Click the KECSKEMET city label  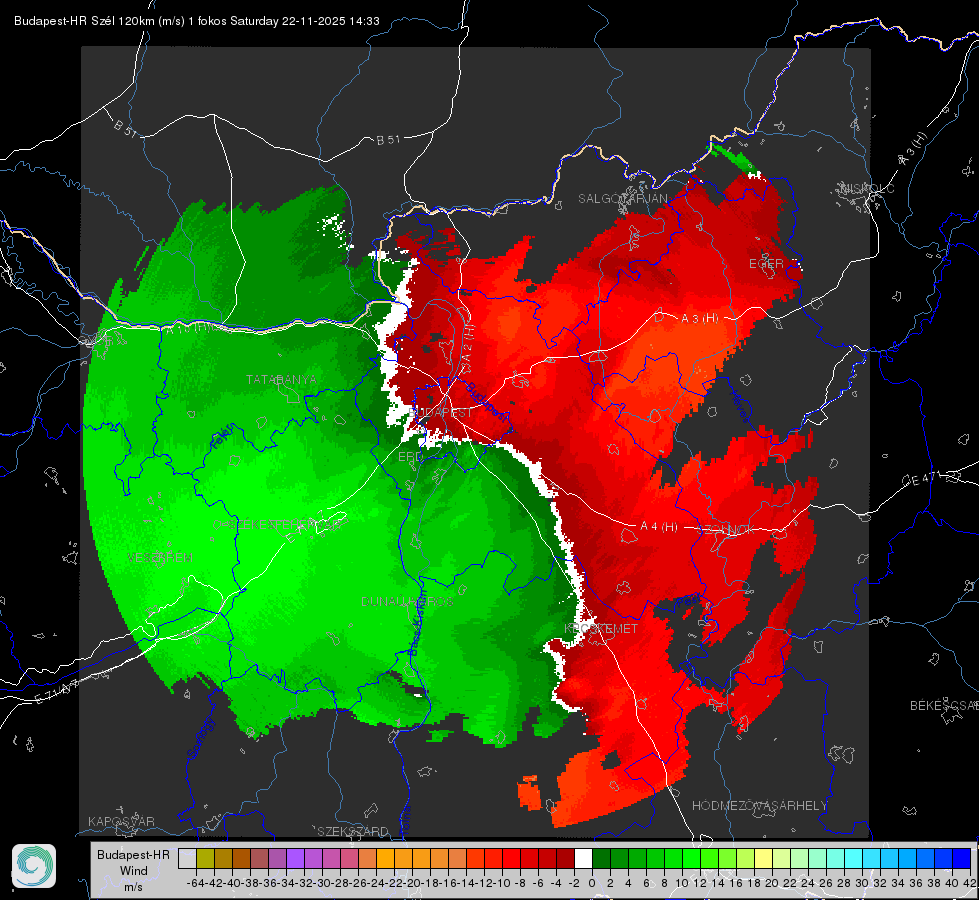coord(601,628)
